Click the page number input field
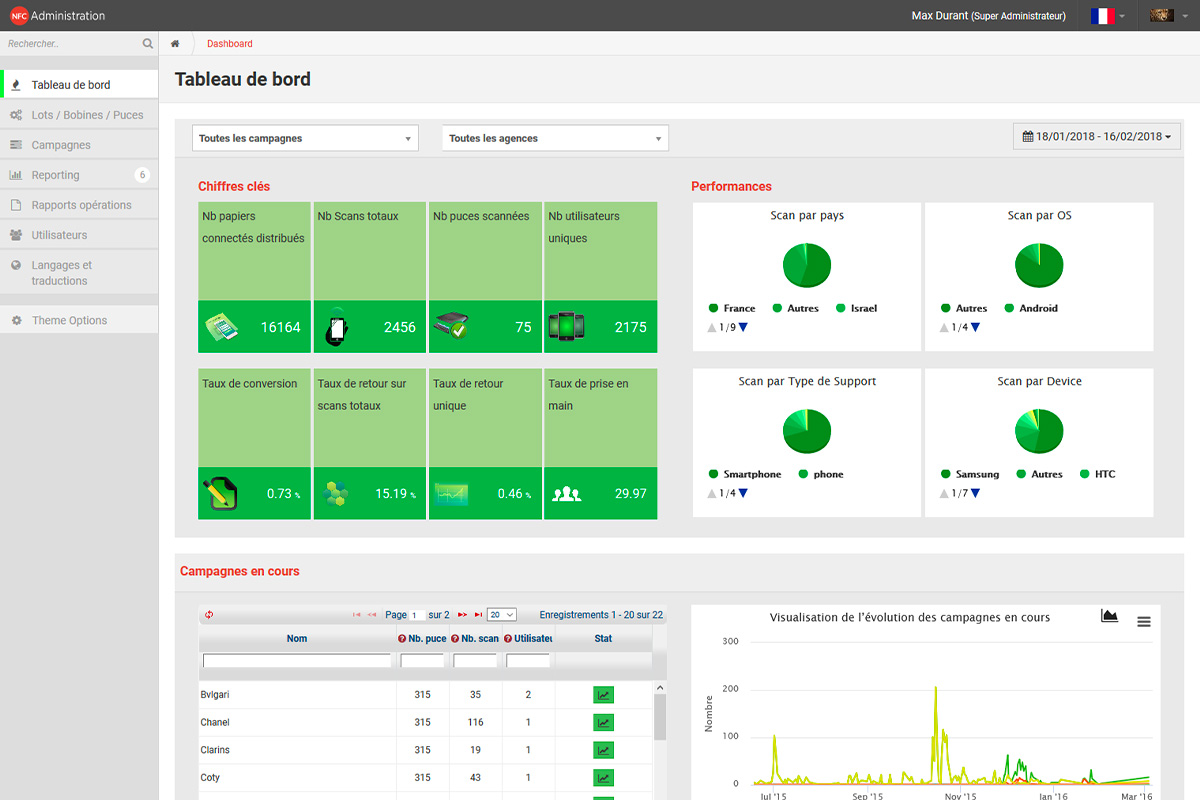Image resolution: width=1200 pixels, height=800 pixels. [417, 615]
